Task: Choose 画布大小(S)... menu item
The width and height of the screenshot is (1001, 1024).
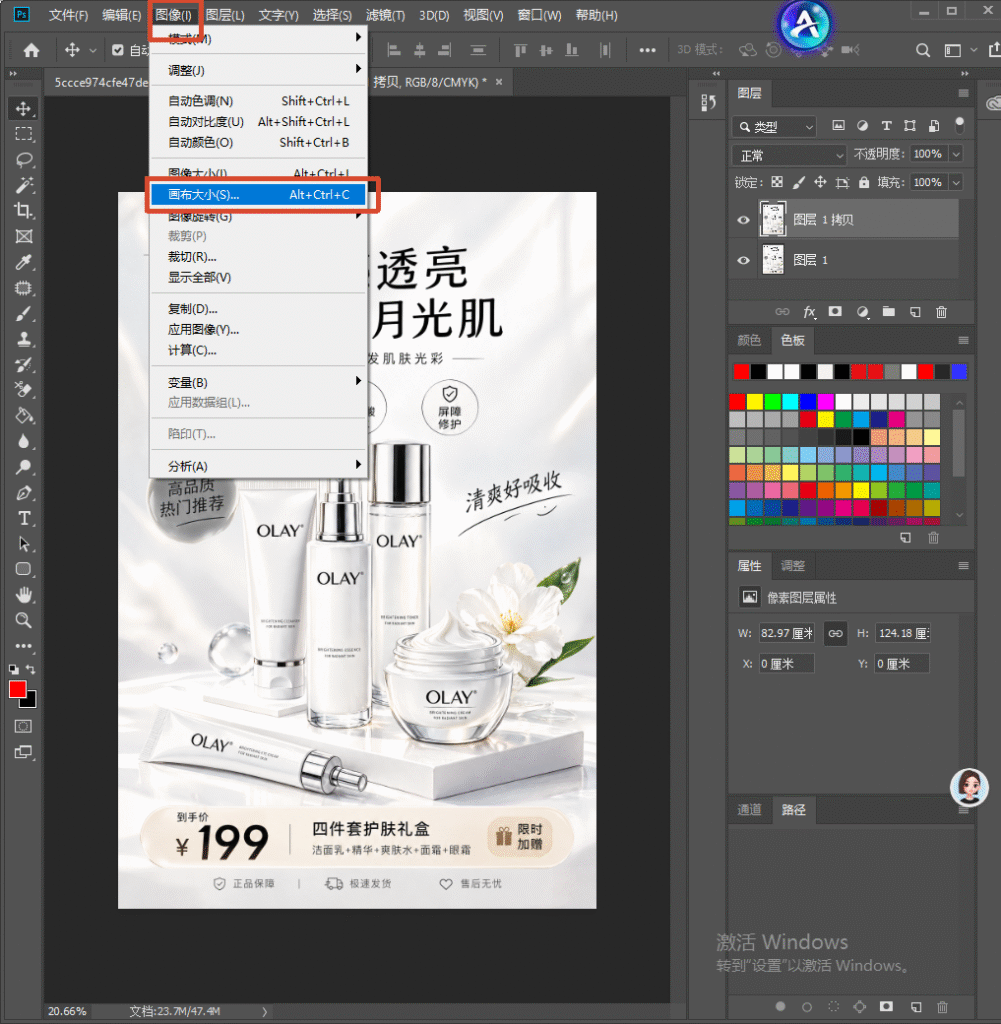Action: [x=257, y=195]
